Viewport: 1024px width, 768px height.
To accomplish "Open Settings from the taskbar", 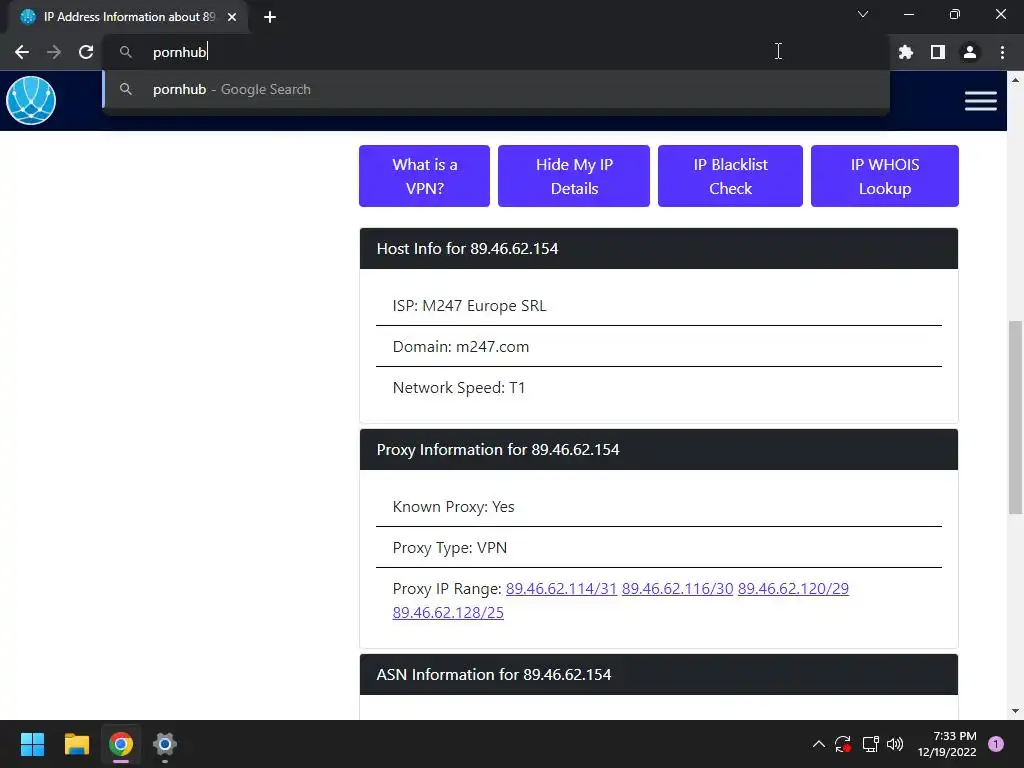I will coord(165,744).
